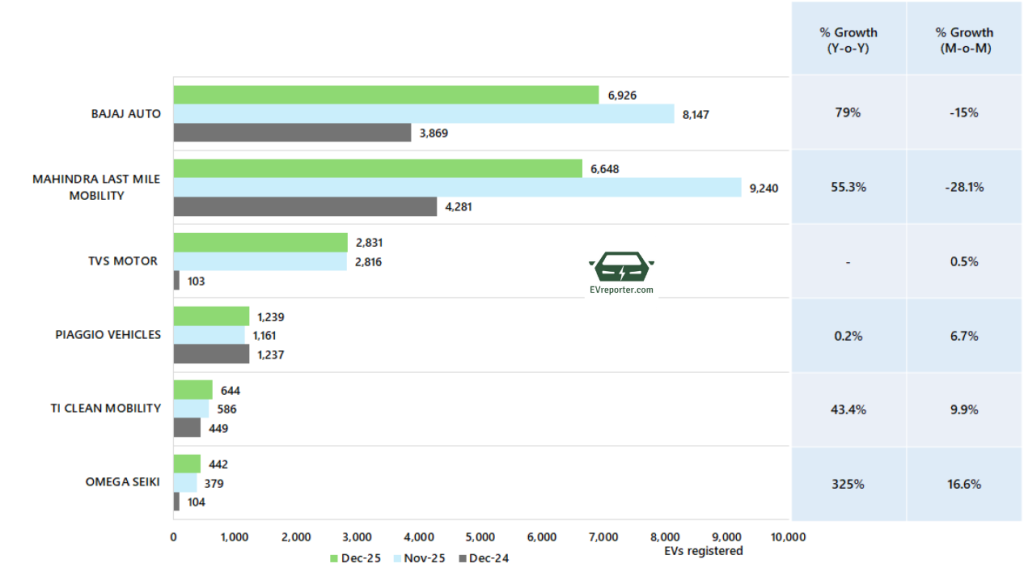Click Mahindra's light blue 9,240 bar
Viewport: 1024px width, 572px height.
(x=457, y=187)
